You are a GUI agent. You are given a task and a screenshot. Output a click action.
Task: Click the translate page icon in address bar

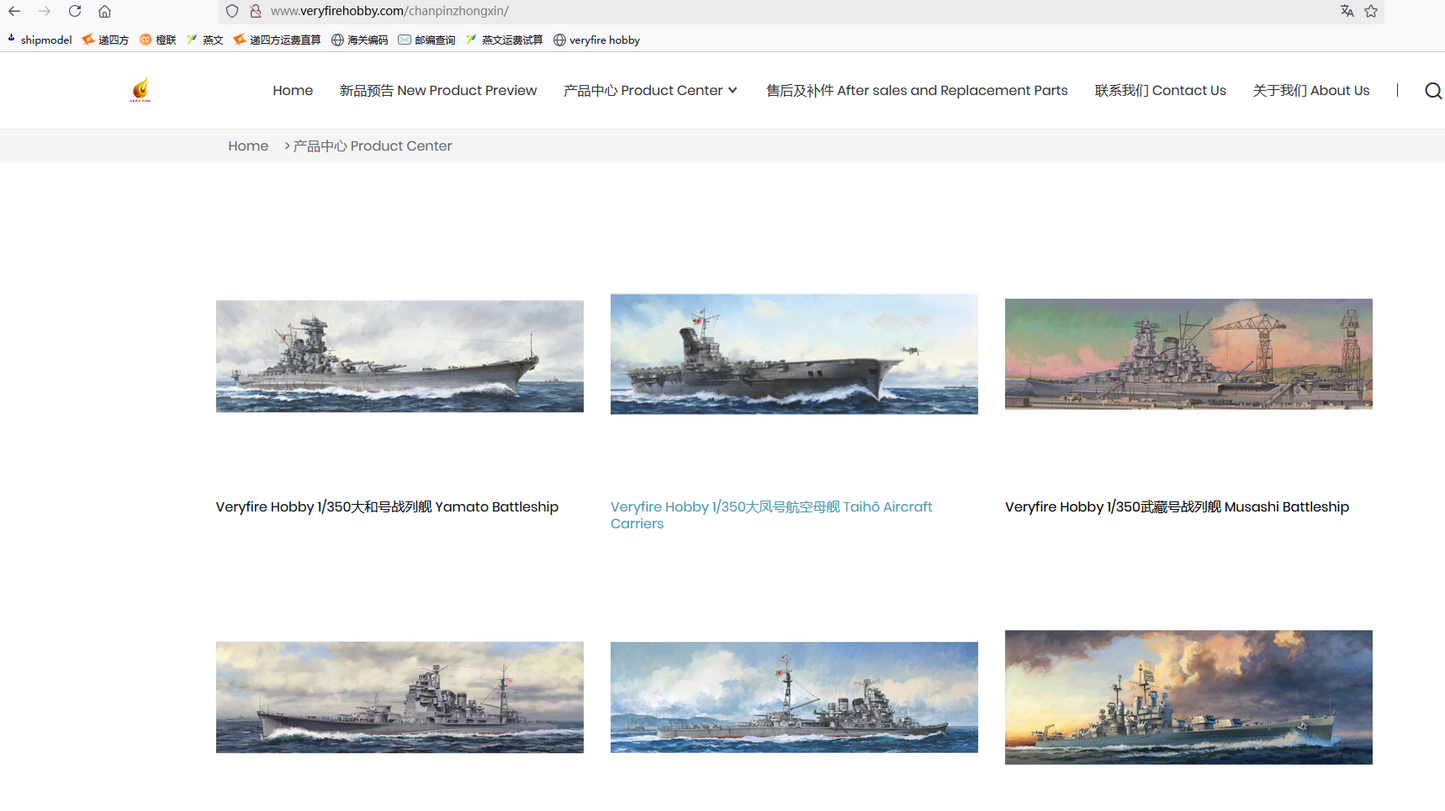[x=1347, y=11]
